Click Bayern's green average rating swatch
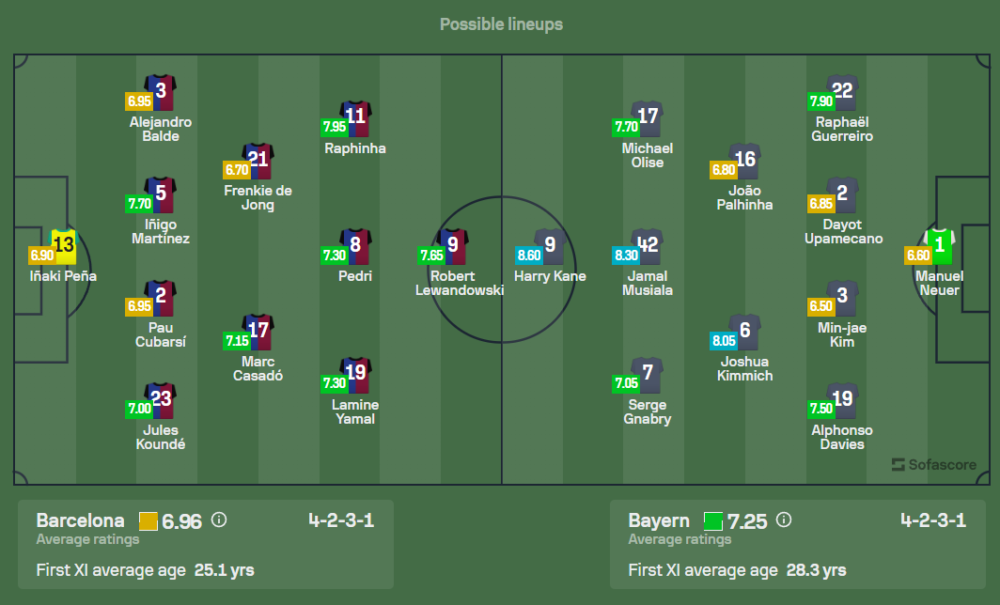Screen dimensions: 1000x605 (713, 521)
